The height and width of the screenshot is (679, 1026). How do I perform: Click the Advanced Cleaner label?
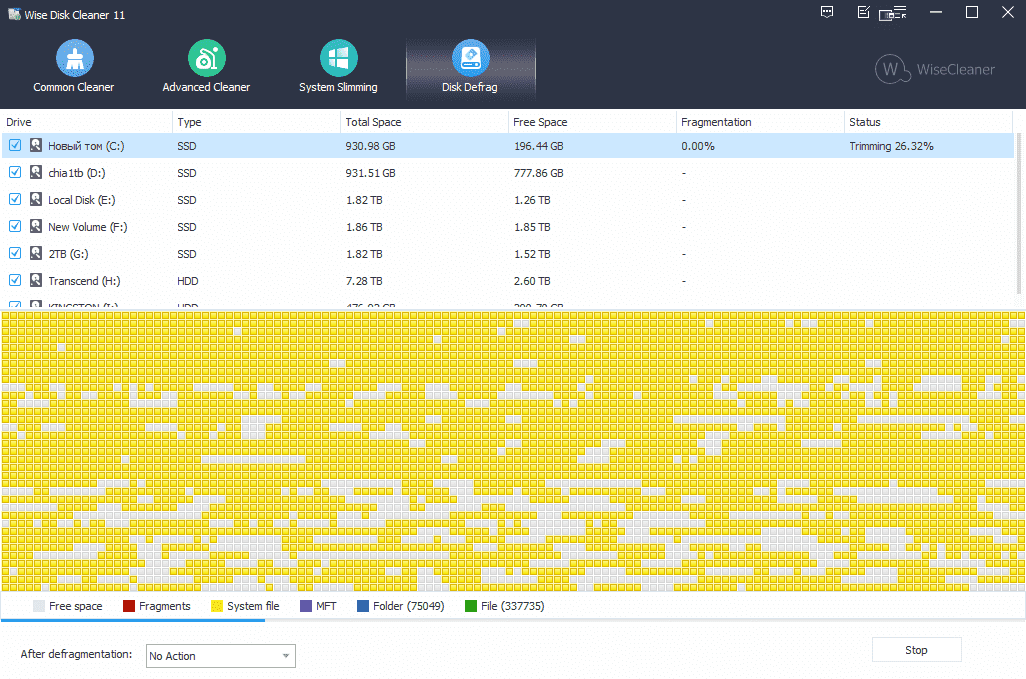[206, 87]
